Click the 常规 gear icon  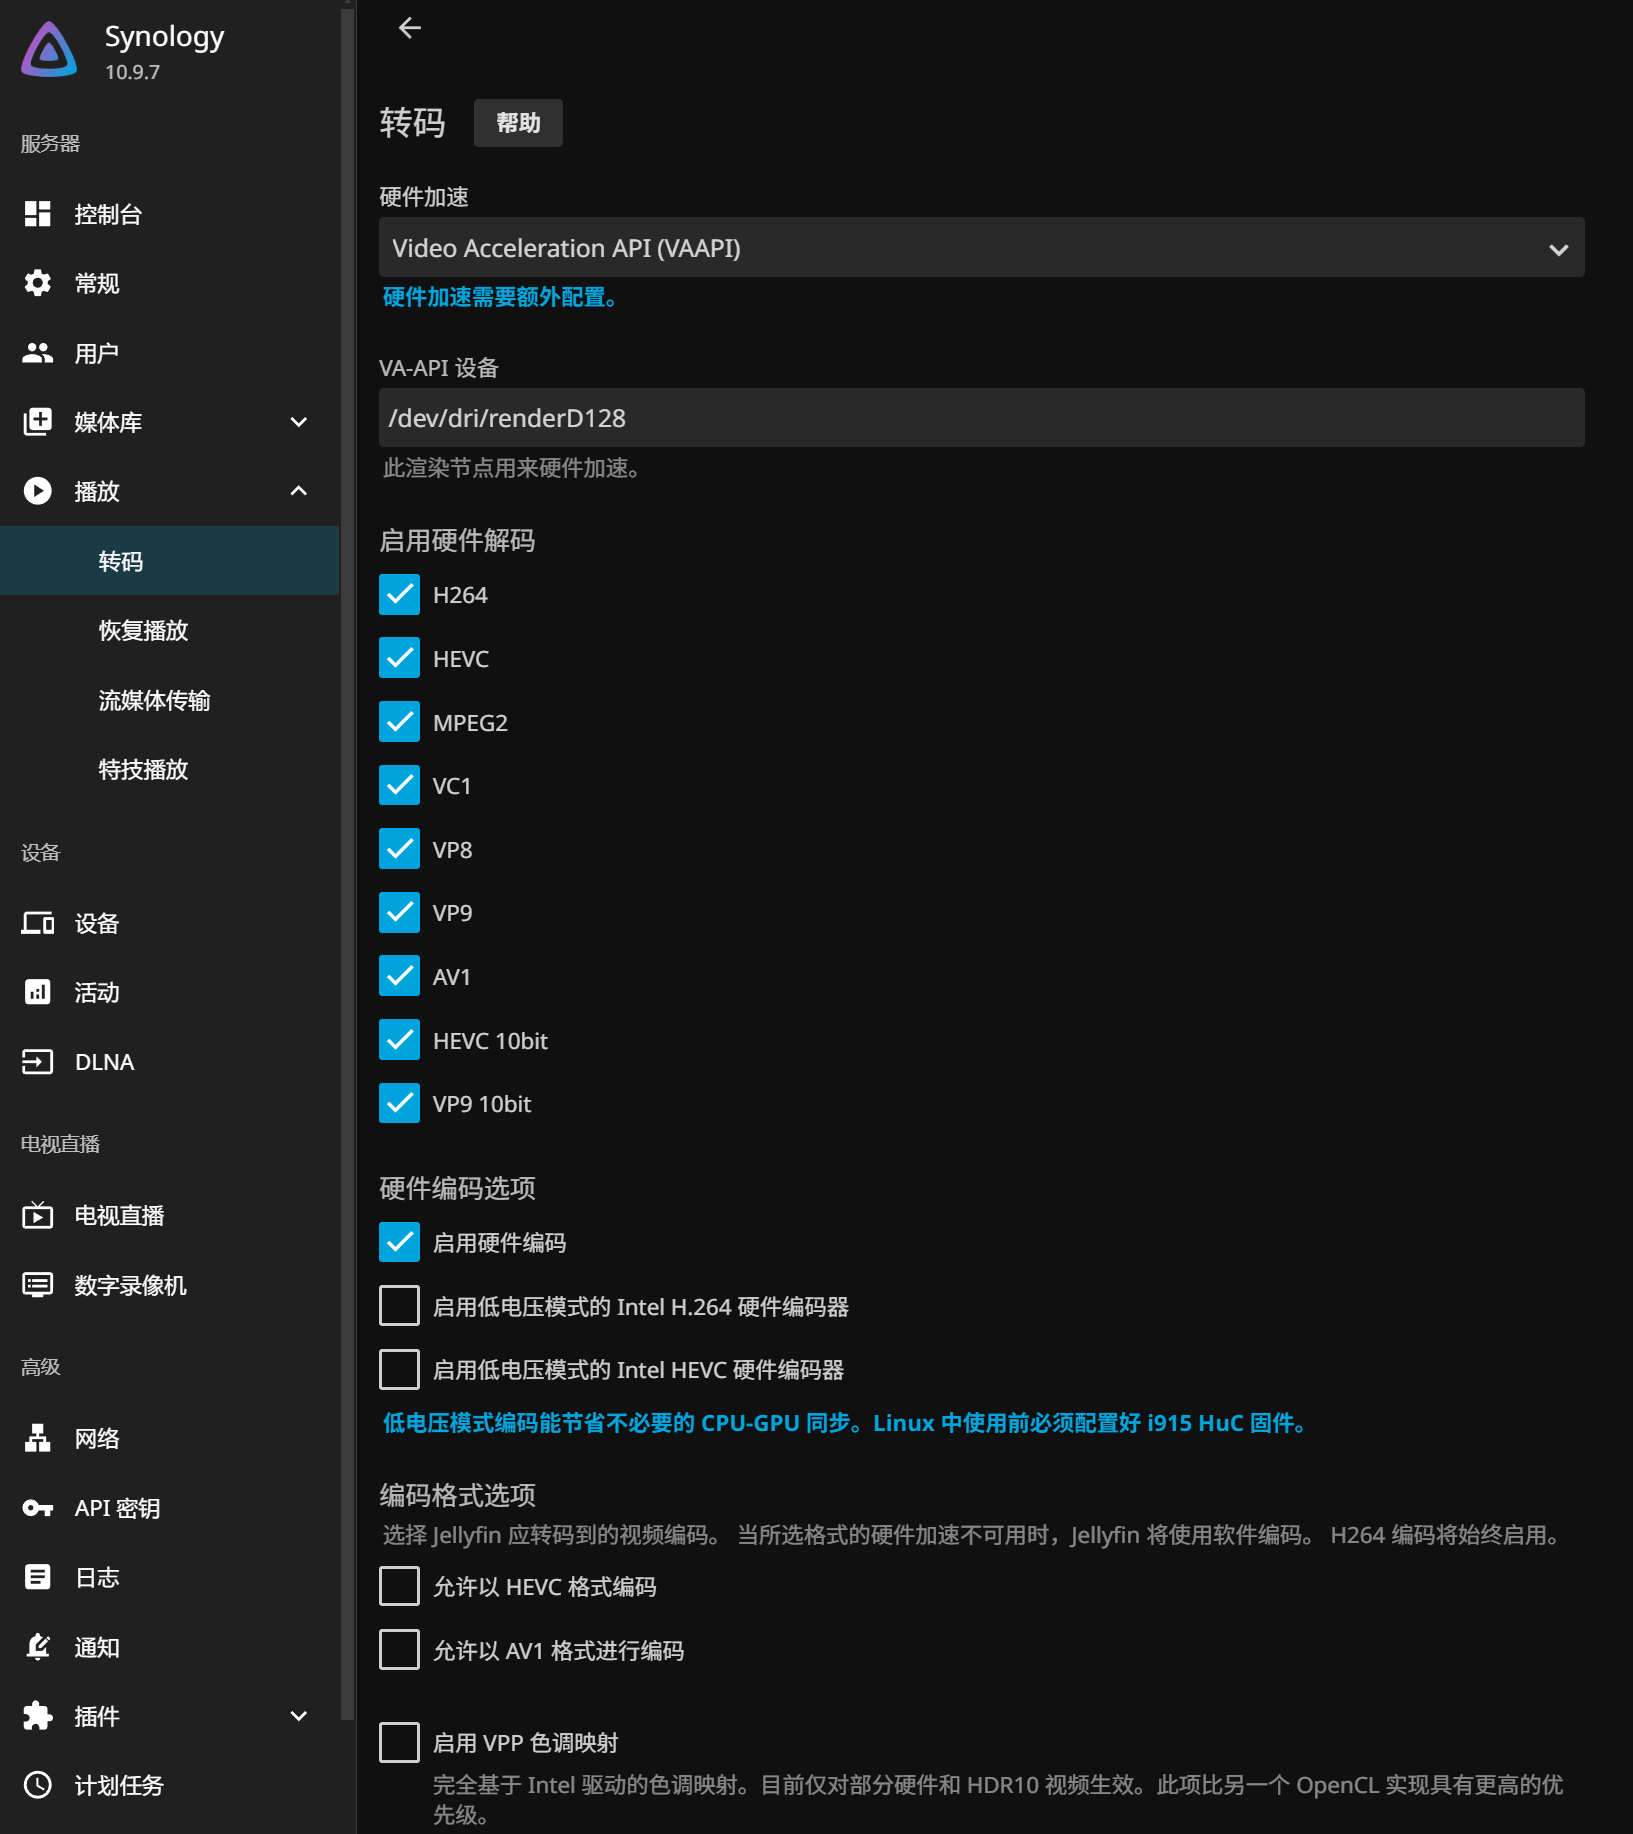[x=38, y=284]
